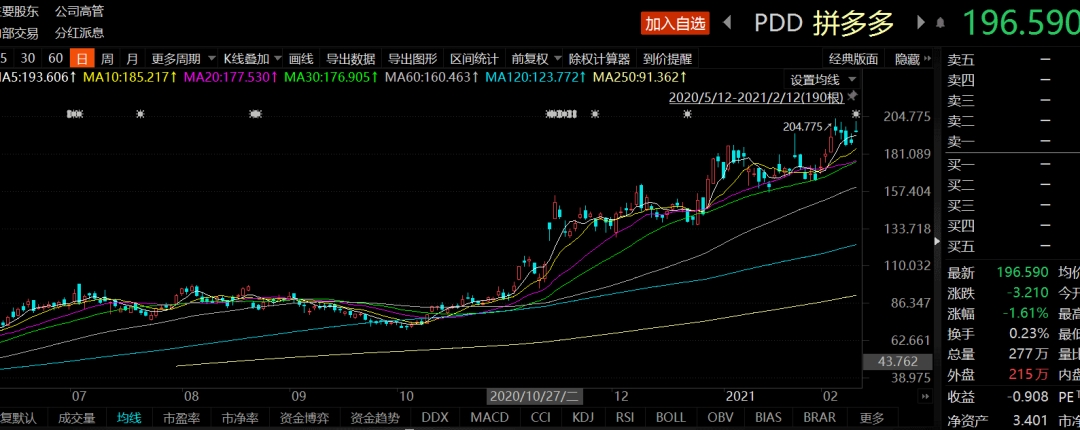The image size is (1080, 430).
Task: Select the 月 monthly period
Action: coord(132,59)
